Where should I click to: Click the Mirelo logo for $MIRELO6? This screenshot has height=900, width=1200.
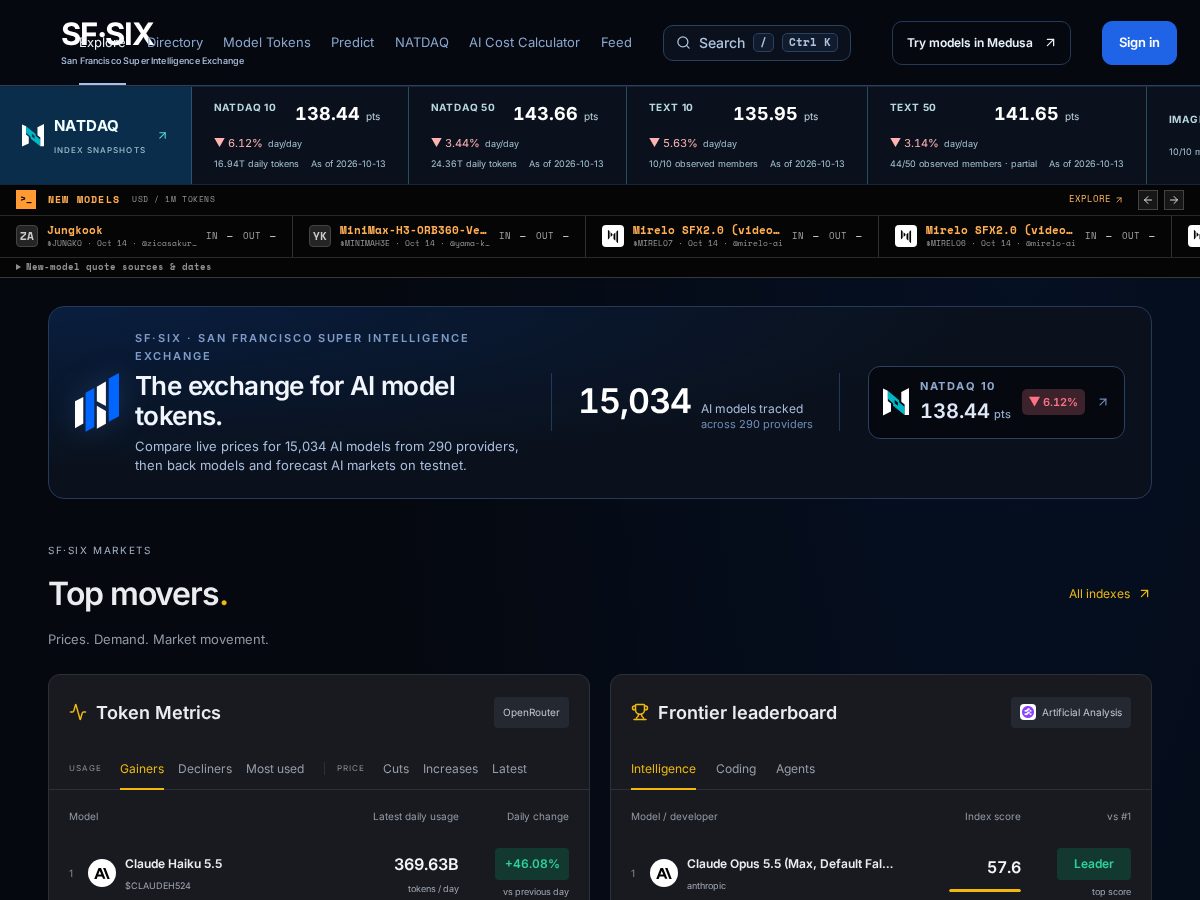coord(906,236)
